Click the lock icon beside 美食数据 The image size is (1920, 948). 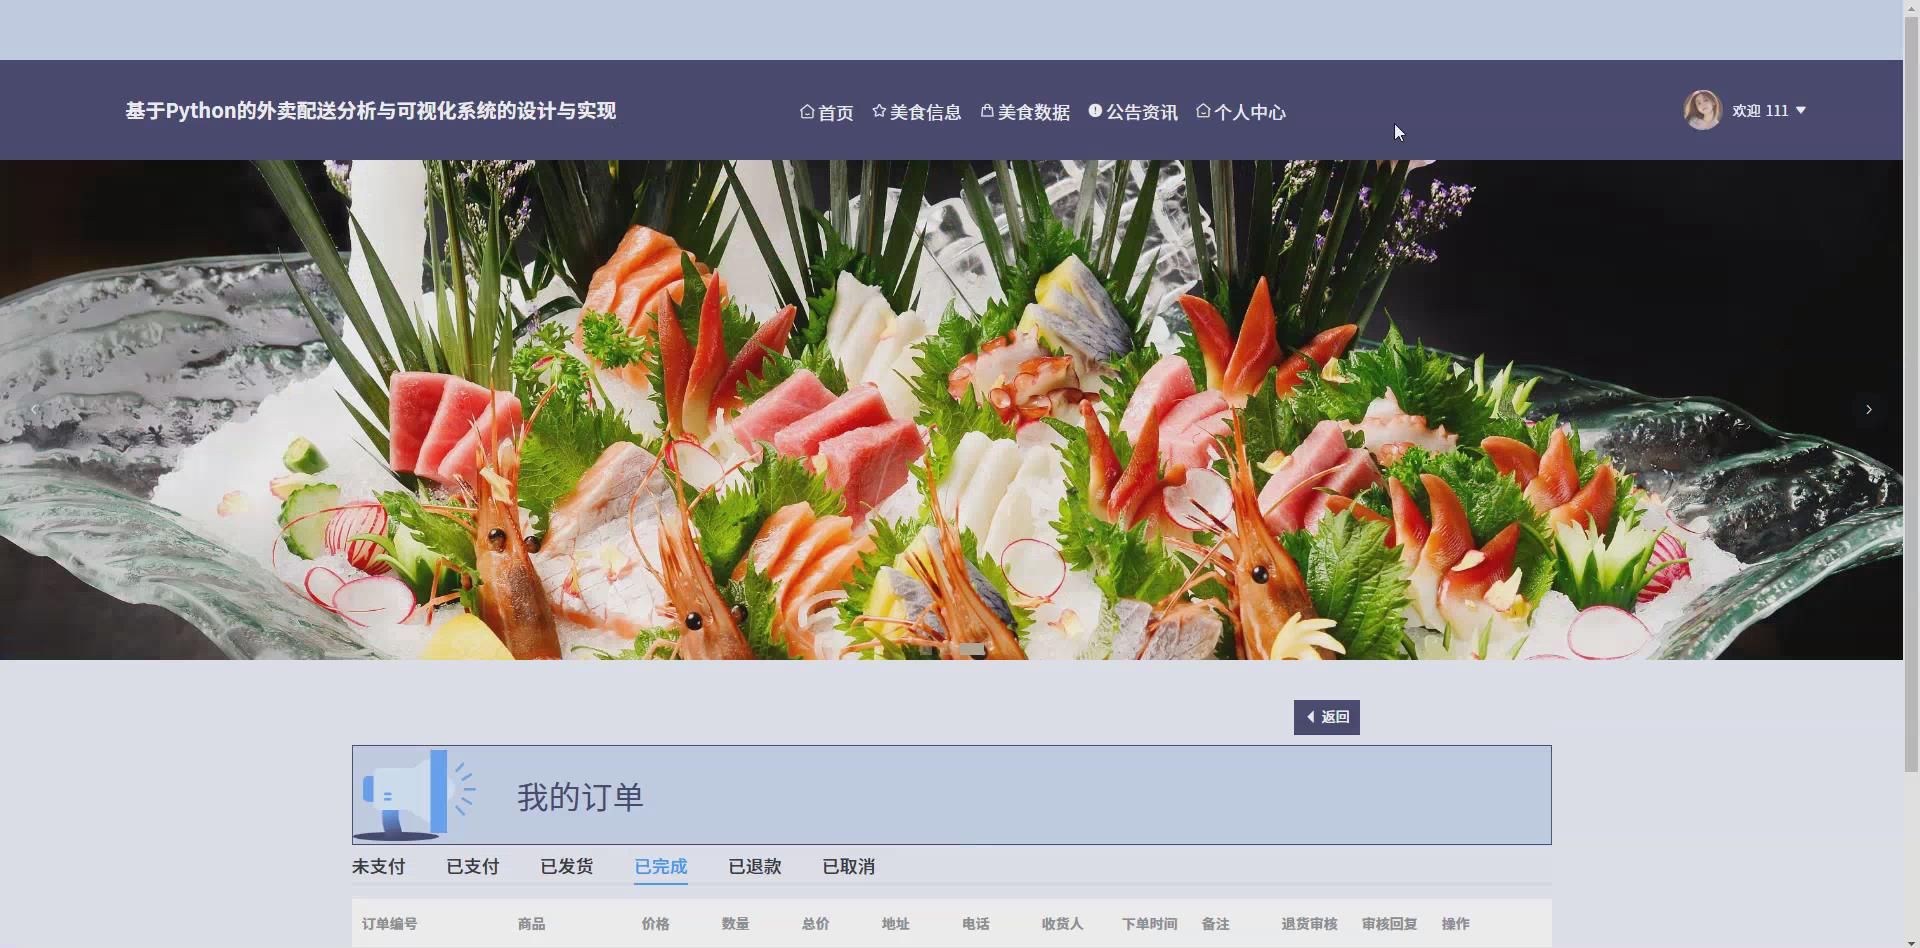[x=988, y=111]
